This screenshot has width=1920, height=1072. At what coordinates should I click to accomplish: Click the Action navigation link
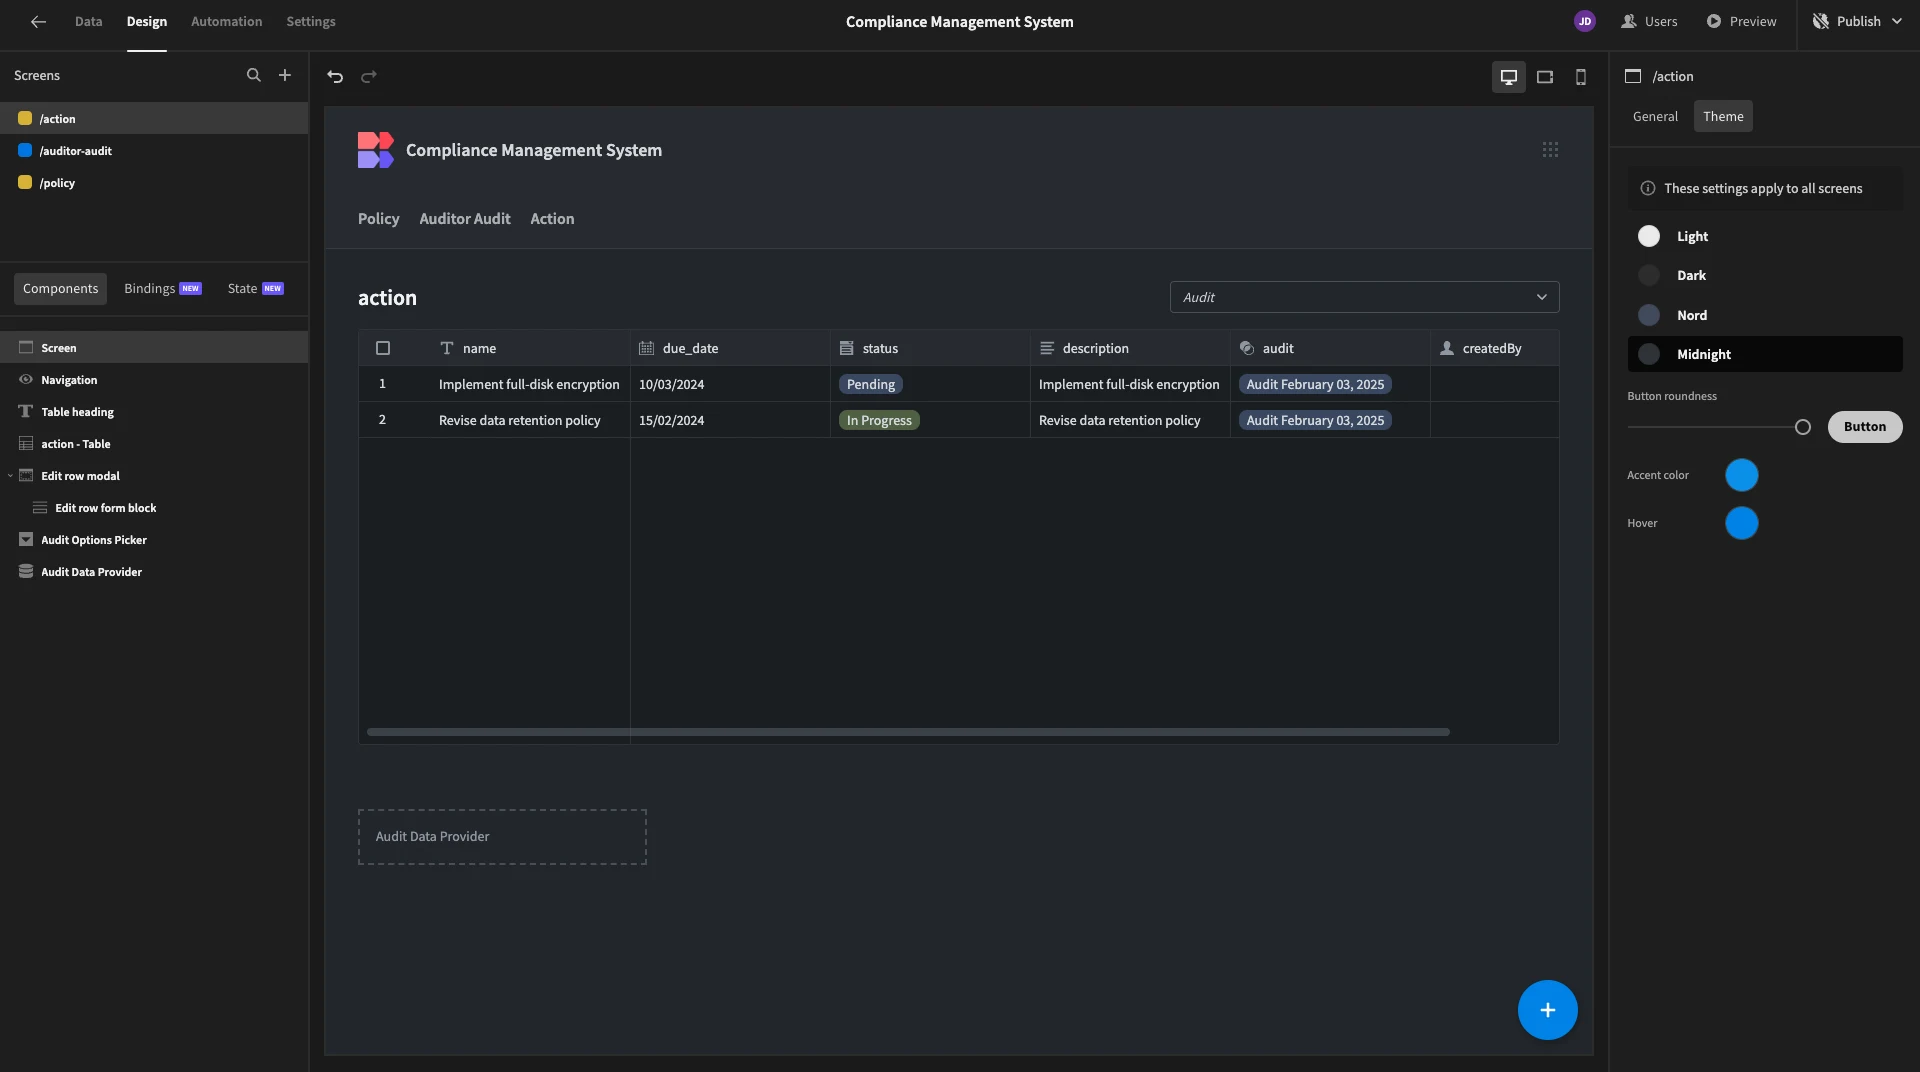pos(552,218)
